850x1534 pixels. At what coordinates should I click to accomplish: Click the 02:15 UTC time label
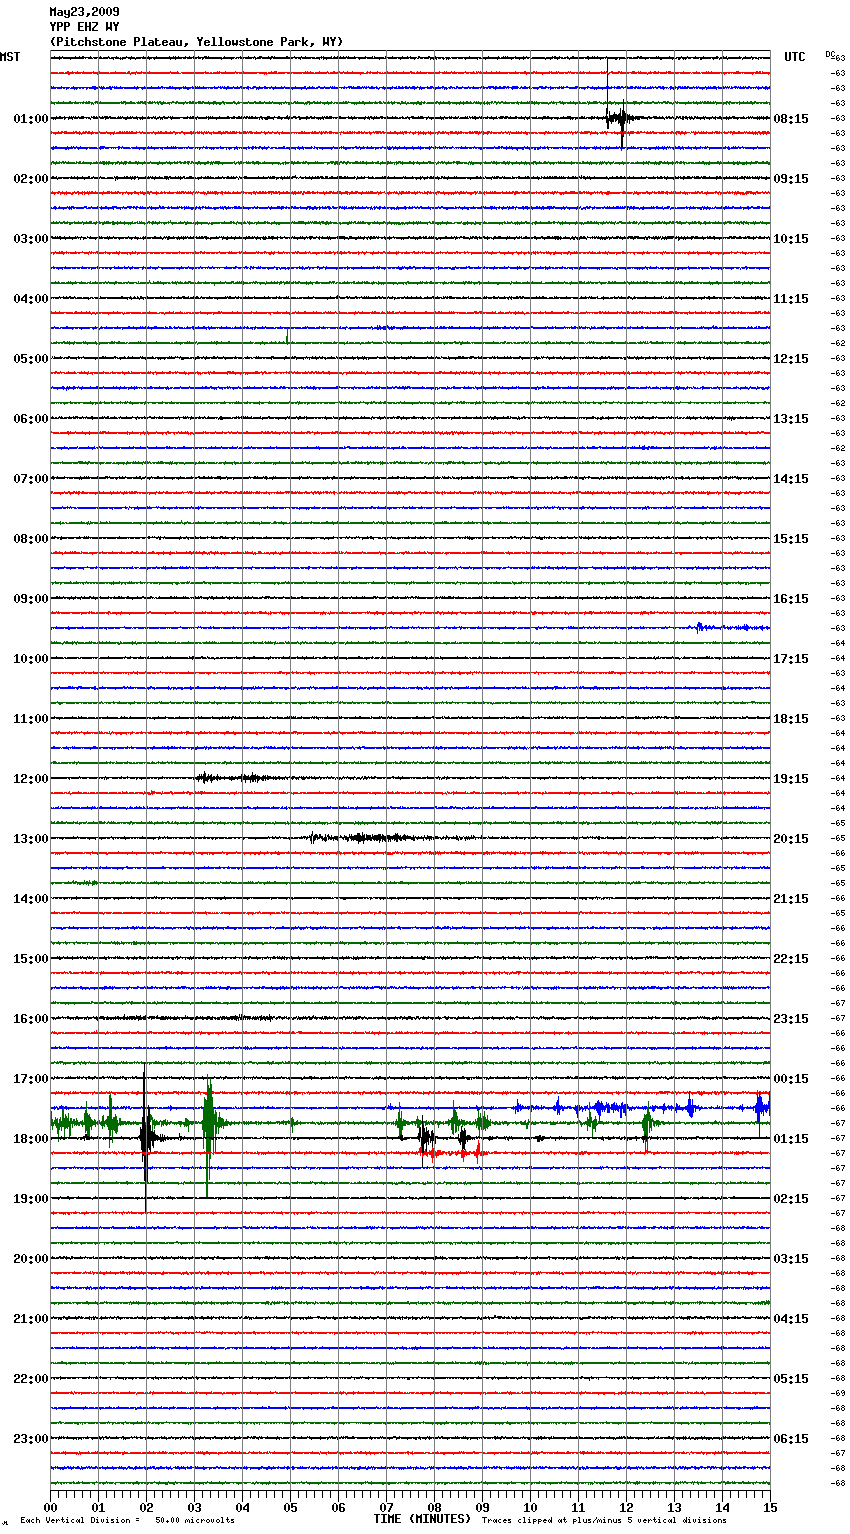pyautogui.click(x=791, y=1199)
